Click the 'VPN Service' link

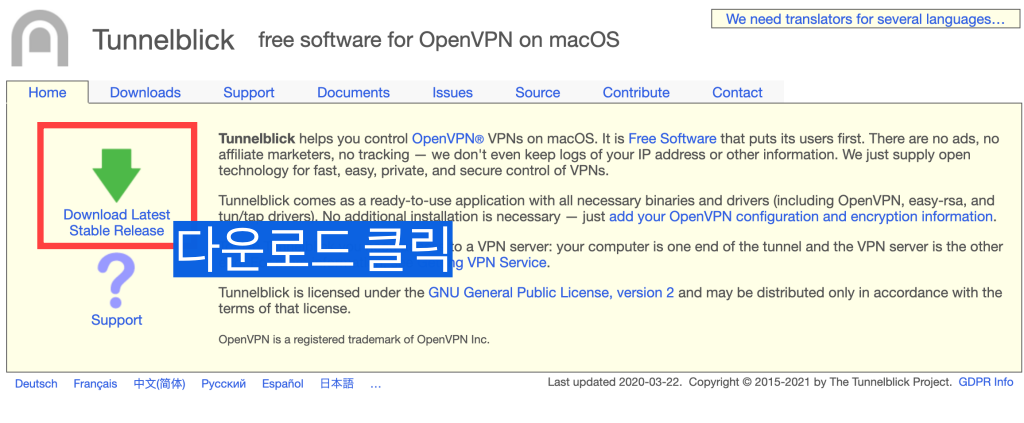(x=499, y=262)
